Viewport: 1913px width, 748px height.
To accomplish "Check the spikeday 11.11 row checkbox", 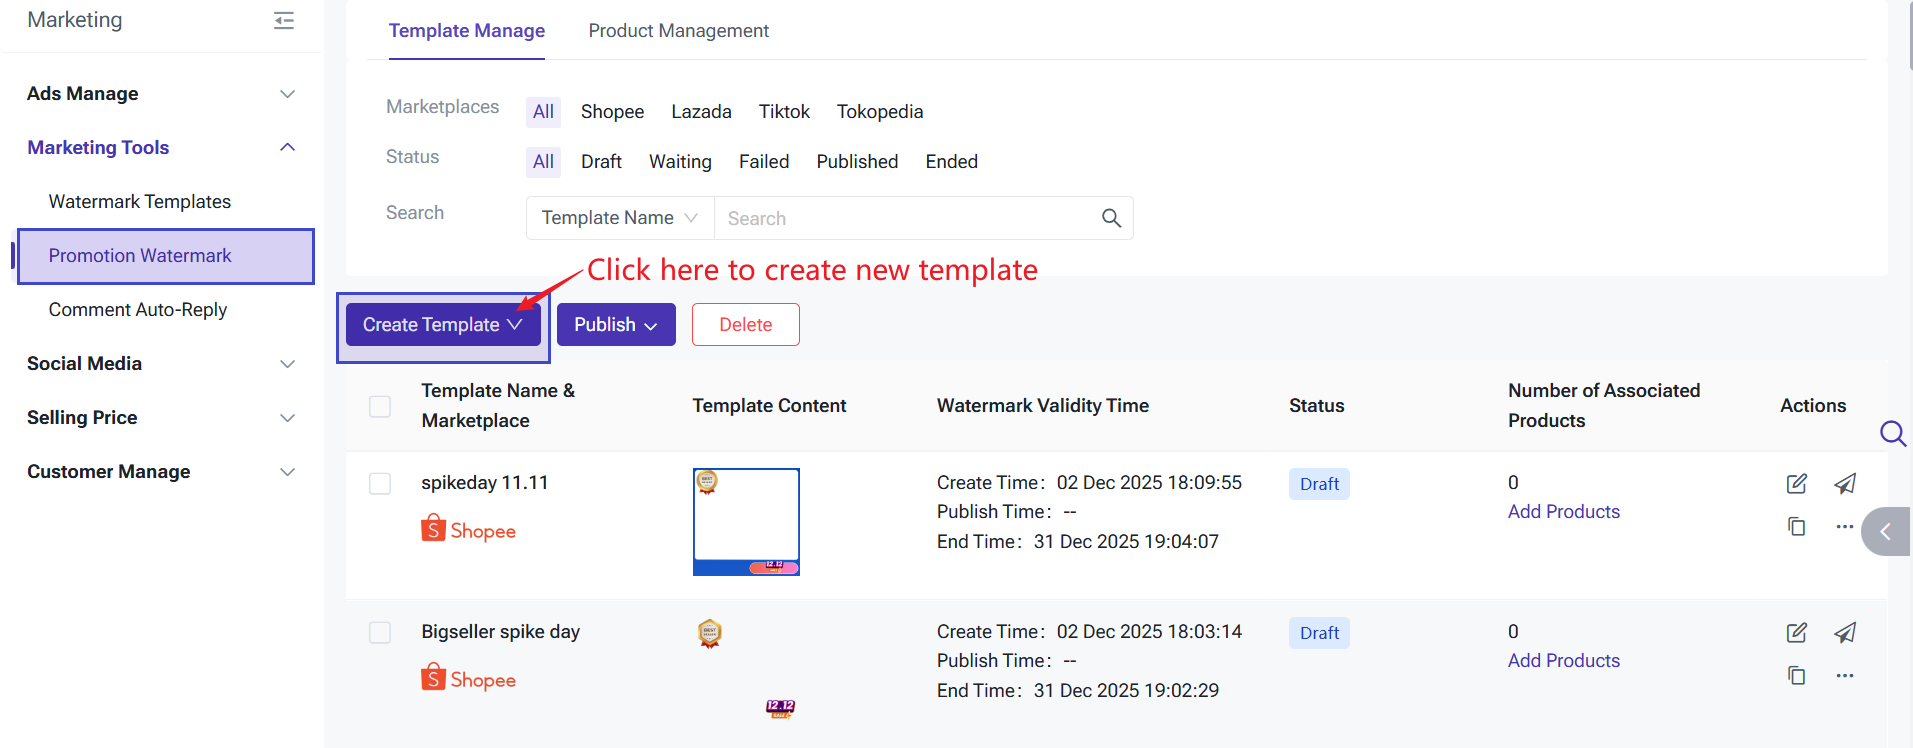I will point(380,484).
